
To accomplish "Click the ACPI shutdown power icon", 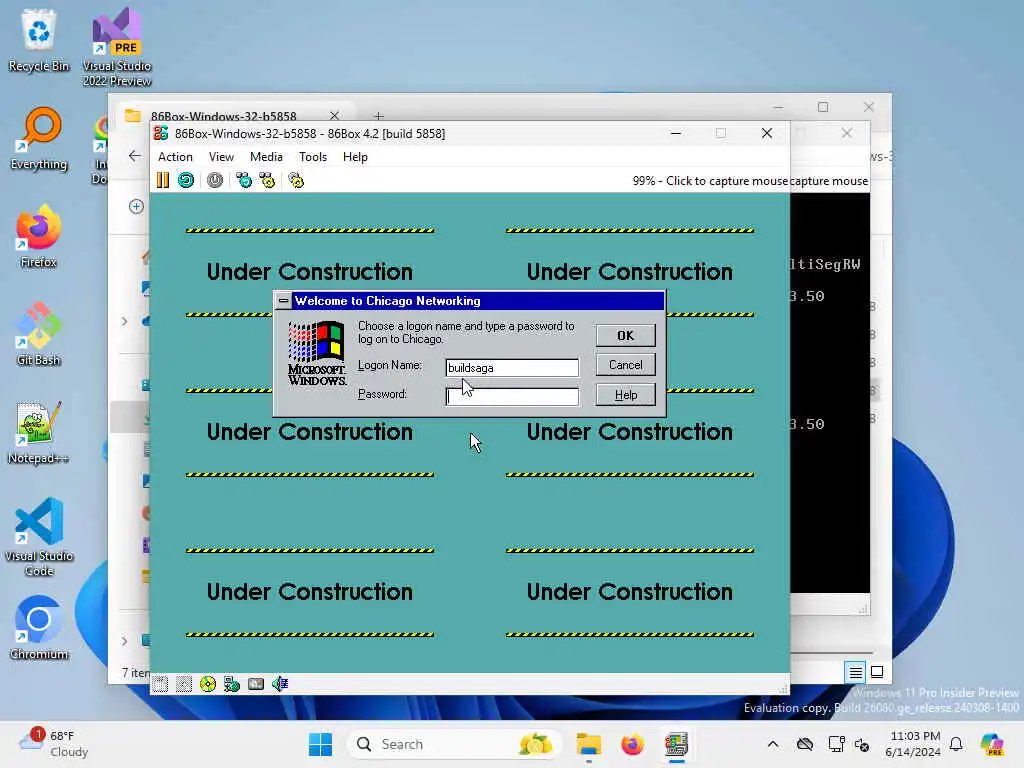I will tap(215, 180).
